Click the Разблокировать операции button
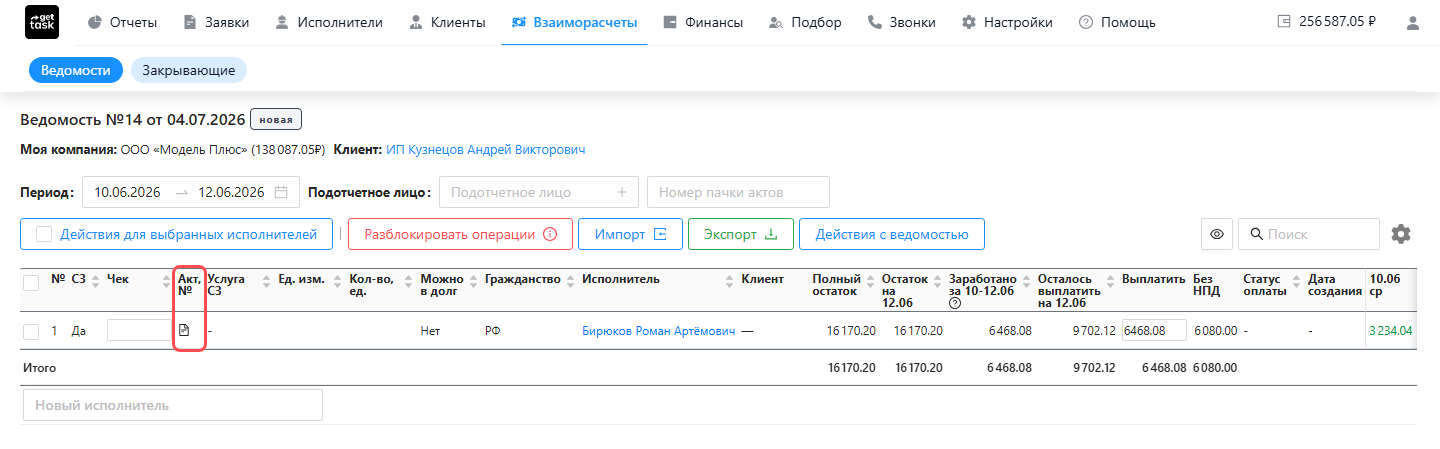 pyautogui.click(x=460, y=234)
